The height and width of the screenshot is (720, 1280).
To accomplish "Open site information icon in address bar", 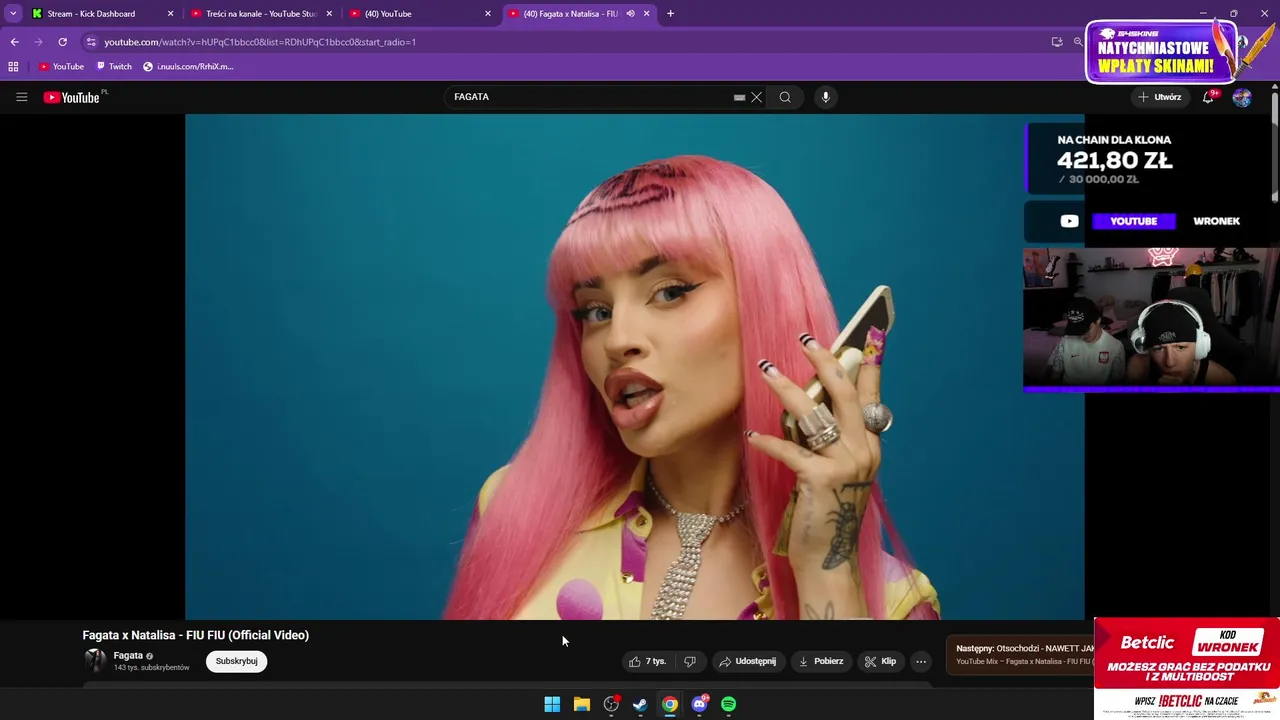I will (x=91, y=42).
